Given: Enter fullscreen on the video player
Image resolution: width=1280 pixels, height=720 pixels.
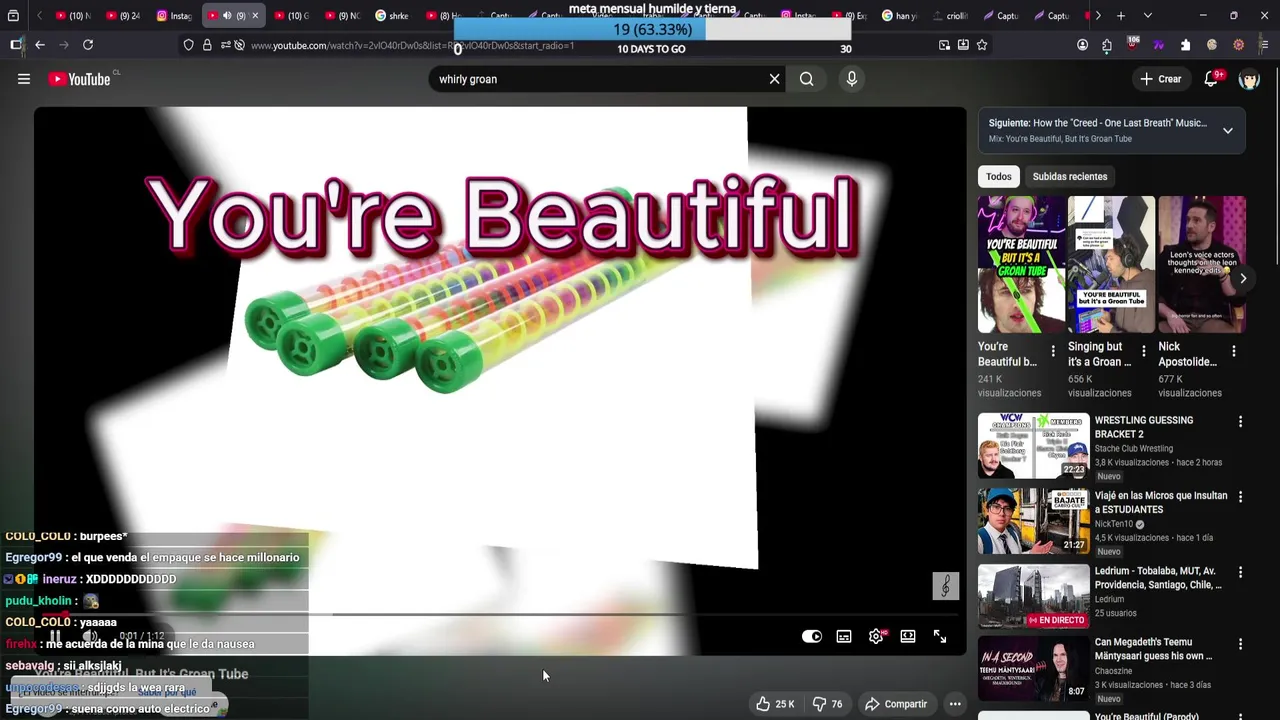Looking at the screenshot, I should (940, 636).
